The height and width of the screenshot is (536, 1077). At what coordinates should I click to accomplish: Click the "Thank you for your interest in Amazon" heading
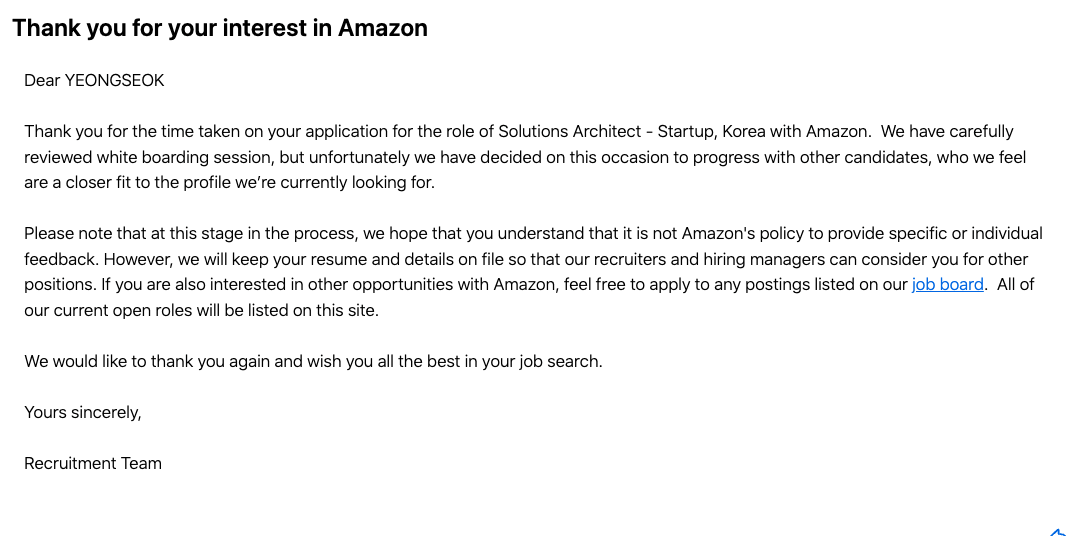coord(220,28)
